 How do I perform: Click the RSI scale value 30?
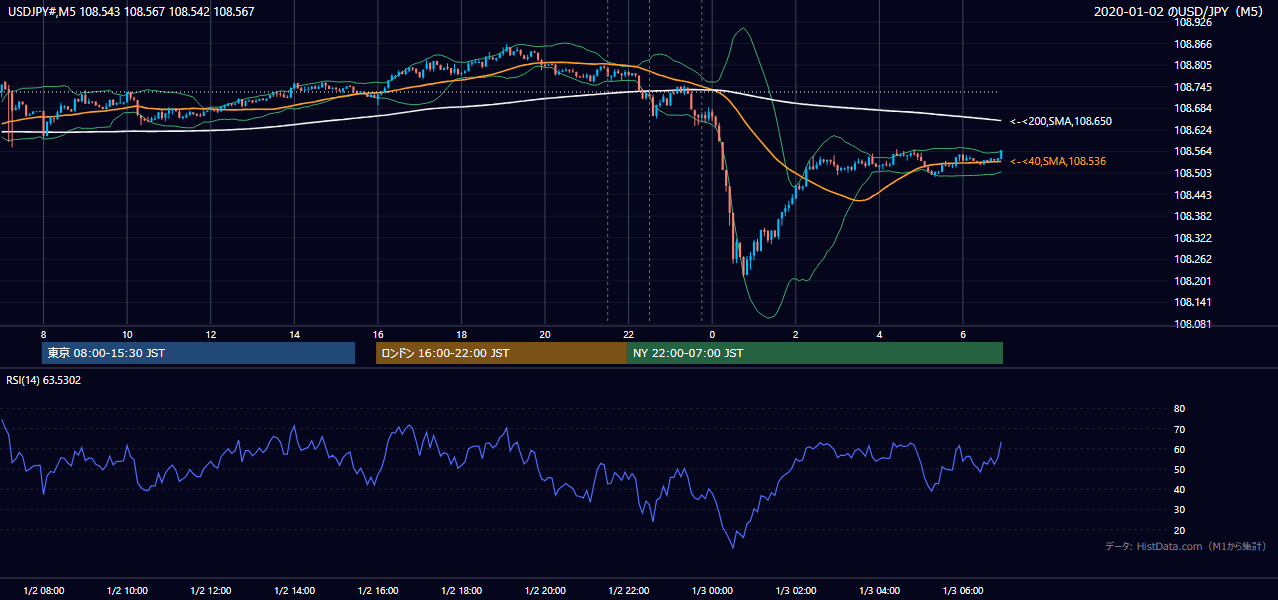[x=1179, y=510]
